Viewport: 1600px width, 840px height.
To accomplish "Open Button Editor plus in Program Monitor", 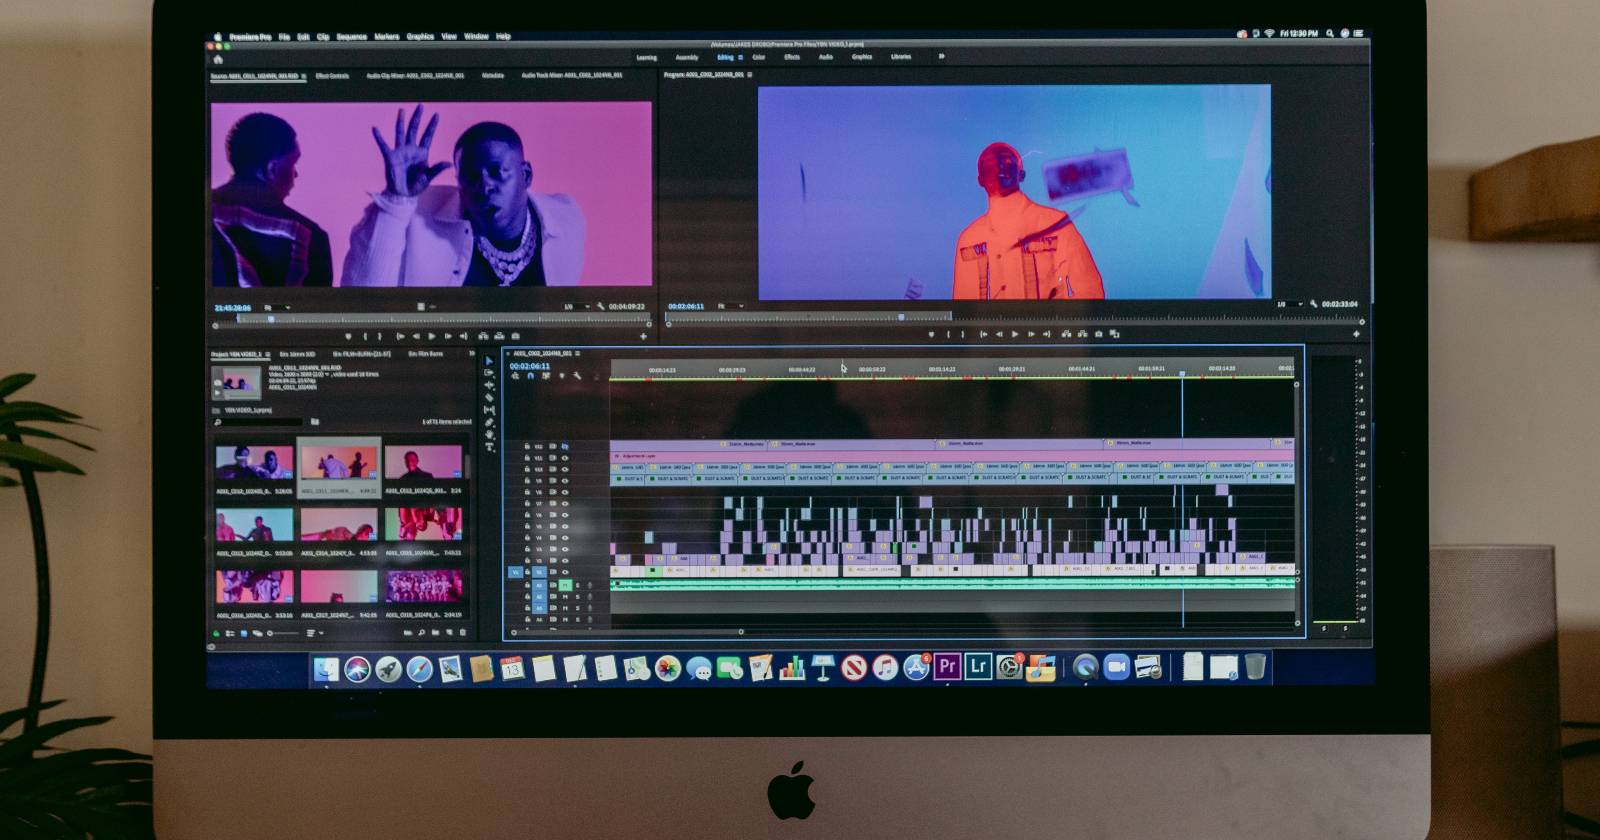I will 1356,334.
